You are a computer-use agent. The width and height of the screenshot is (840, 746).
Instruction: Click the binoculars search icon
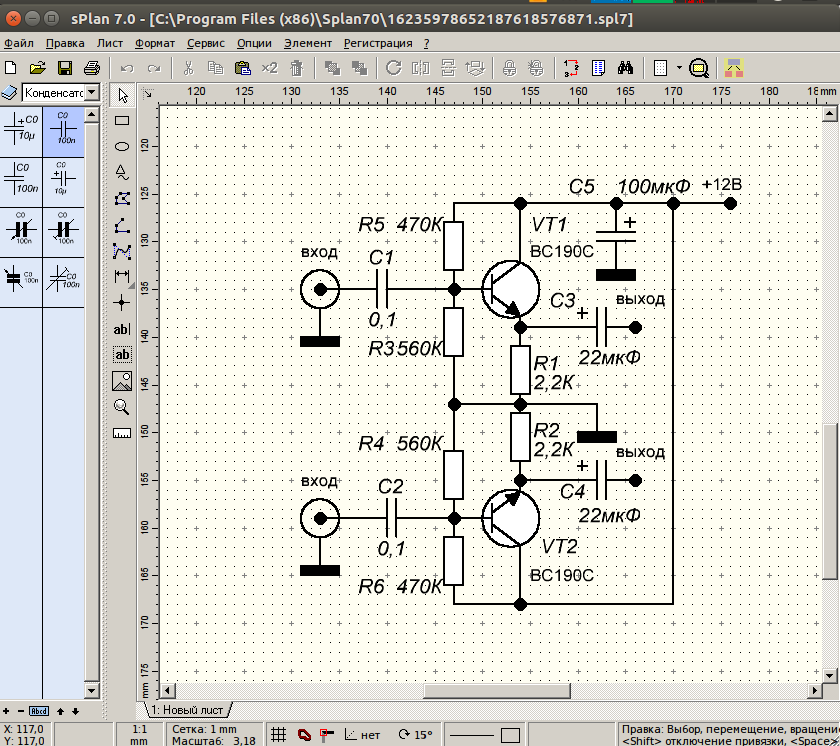(x=626, y=68)
